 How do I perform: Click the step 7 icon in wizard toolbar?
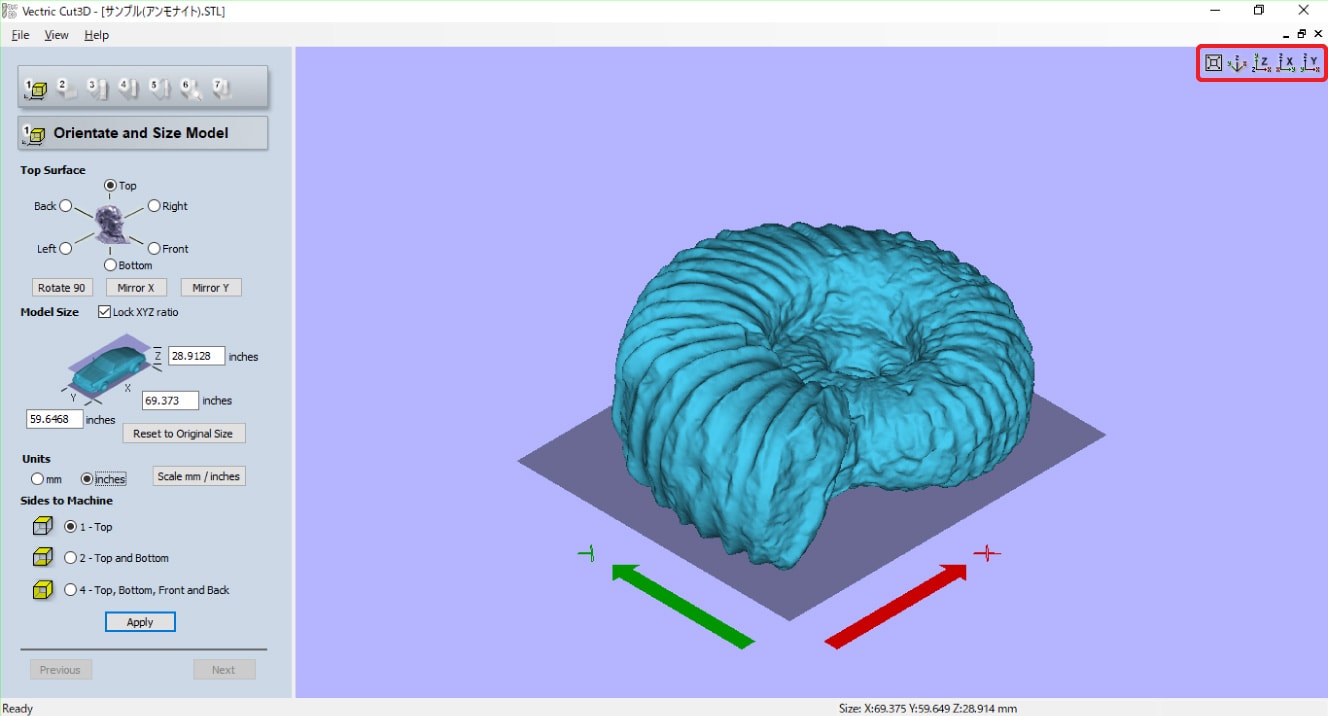pos(221,88)
